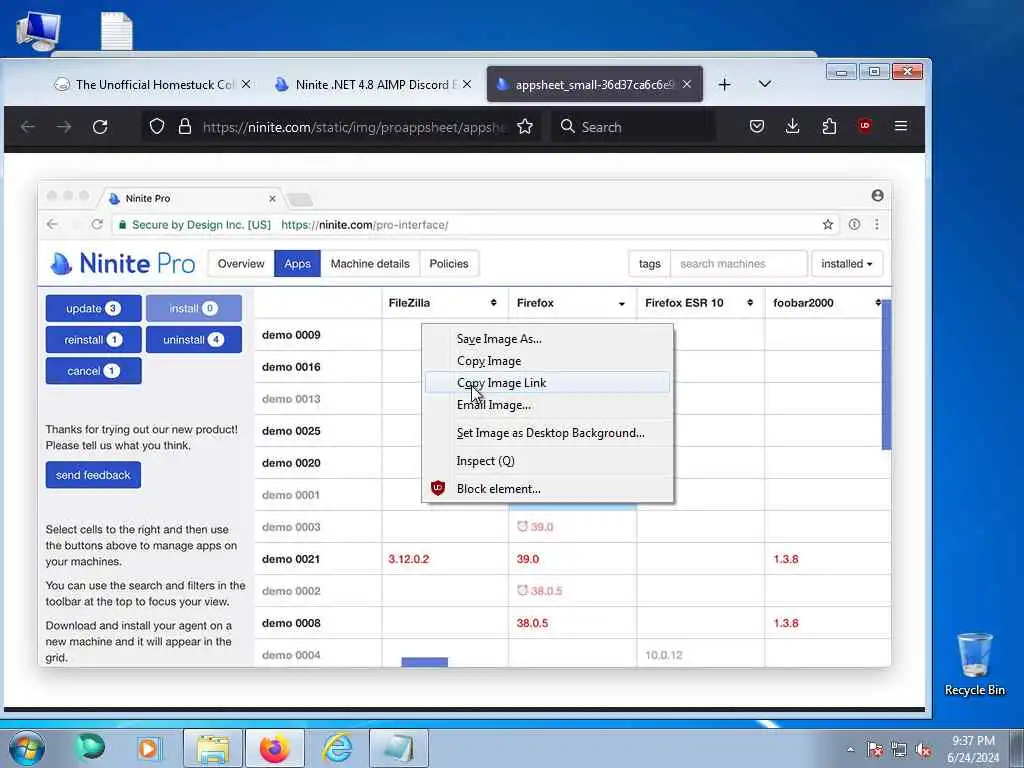Screen dimensions: 1024x768
Task: Click demo 0021 row label
Action: (x=291, y=559)
